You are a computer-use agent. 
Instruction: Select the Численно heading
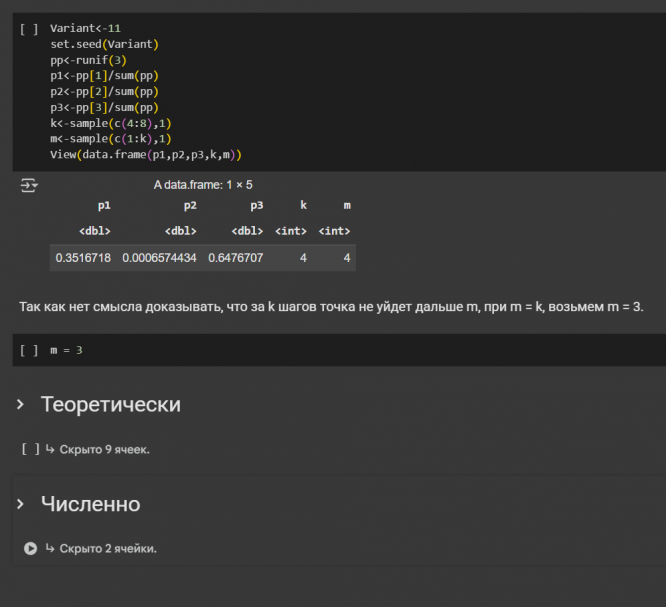coord(90,504)
